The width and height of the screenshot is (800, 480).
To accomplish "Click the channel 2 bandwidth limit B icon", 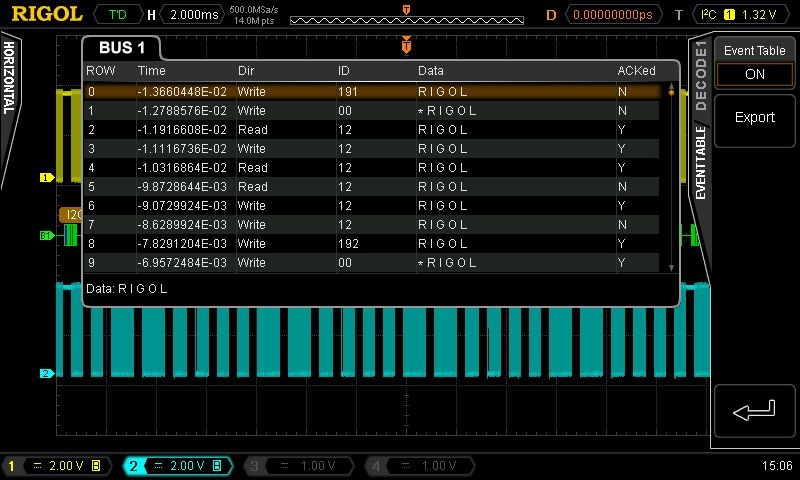I will (x=217, y=465).
